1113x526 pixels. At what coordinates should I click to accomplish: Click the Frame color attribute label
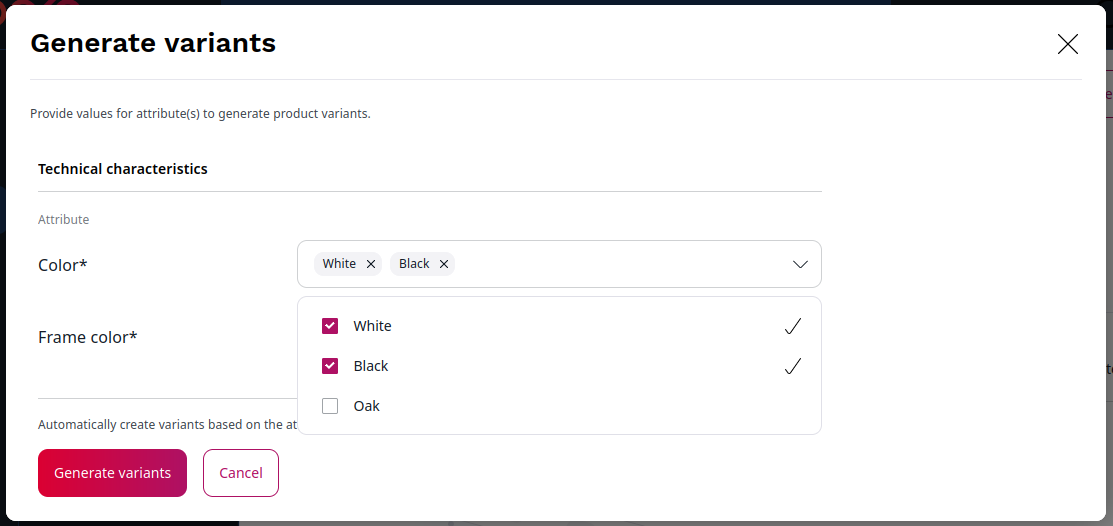pos(87,337)
